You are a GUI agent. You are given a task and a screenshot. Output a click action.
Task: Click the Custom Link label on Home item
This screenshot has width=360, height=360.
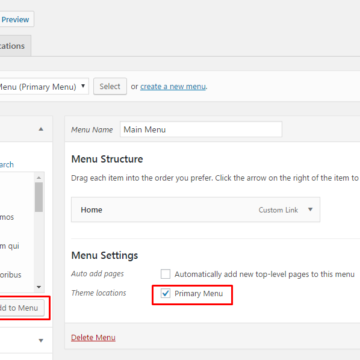point(278,210)
